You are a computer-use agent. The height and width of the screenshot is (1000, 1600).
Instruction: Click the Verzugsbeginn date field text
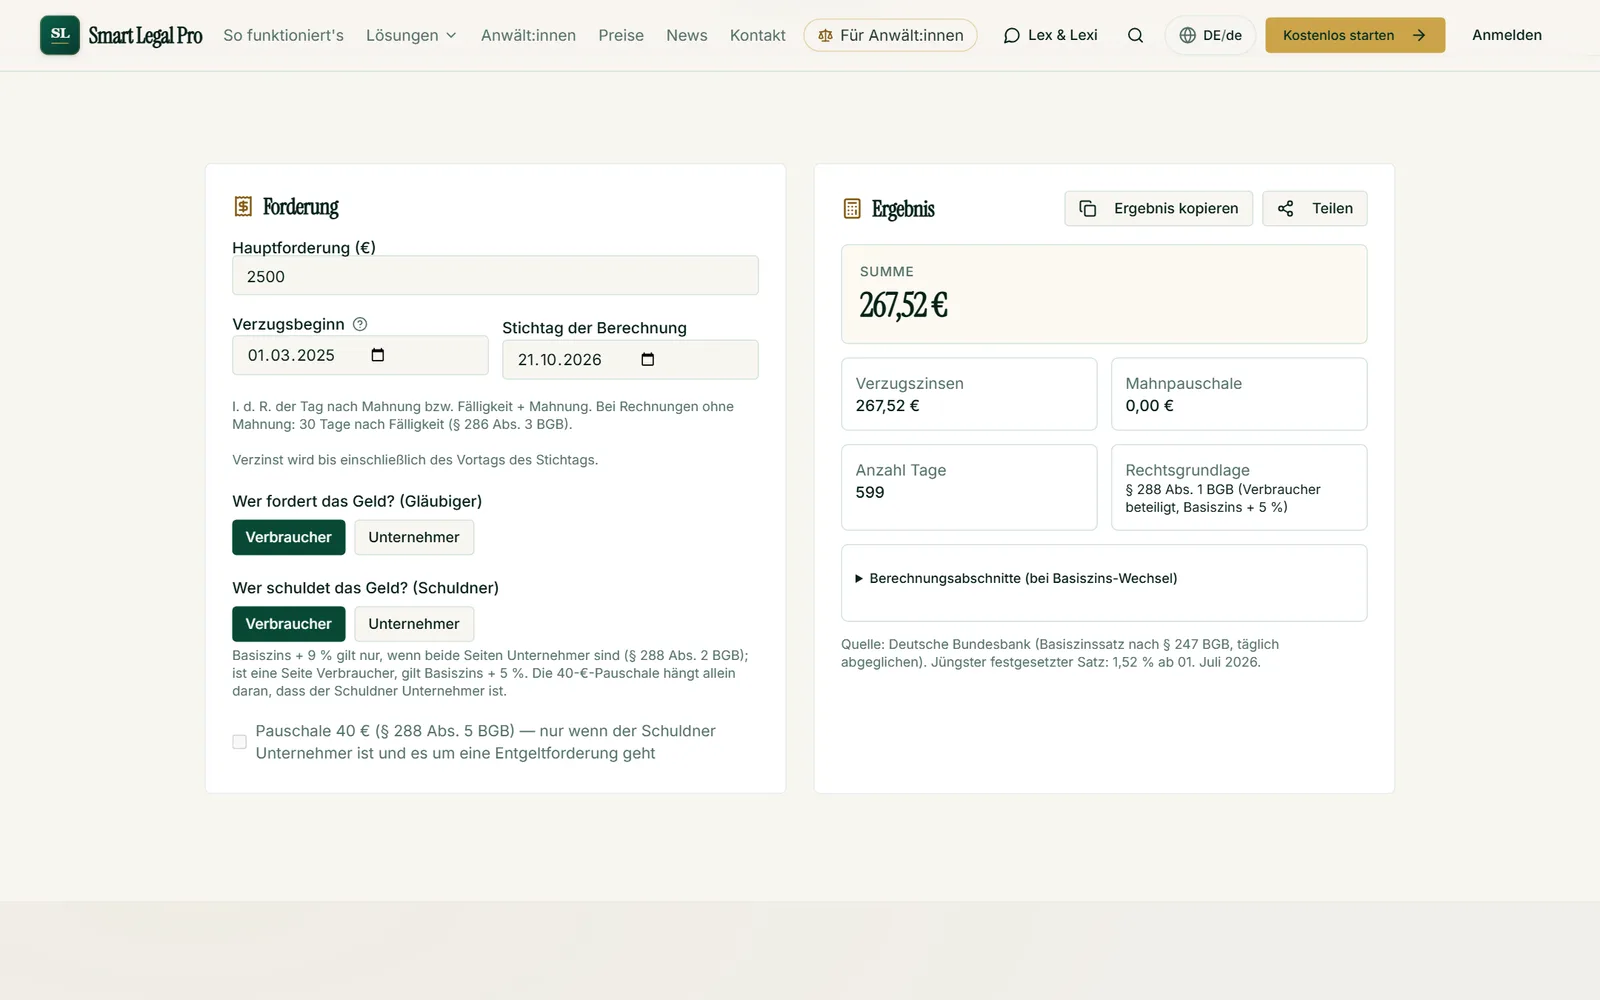point(292,355)
